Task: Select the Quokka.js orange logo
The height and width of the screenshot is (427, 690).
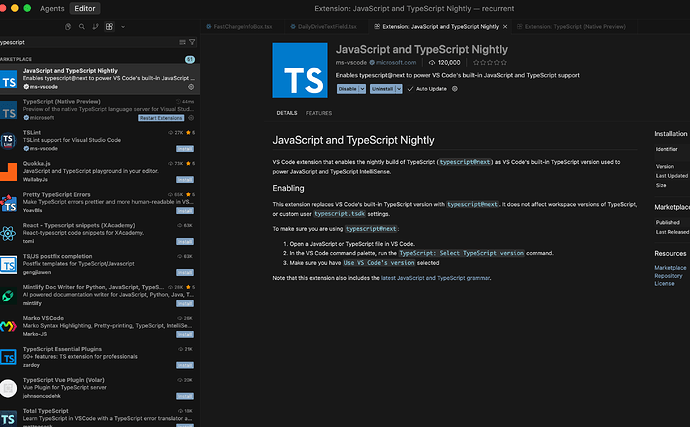Action: [8, 172]
